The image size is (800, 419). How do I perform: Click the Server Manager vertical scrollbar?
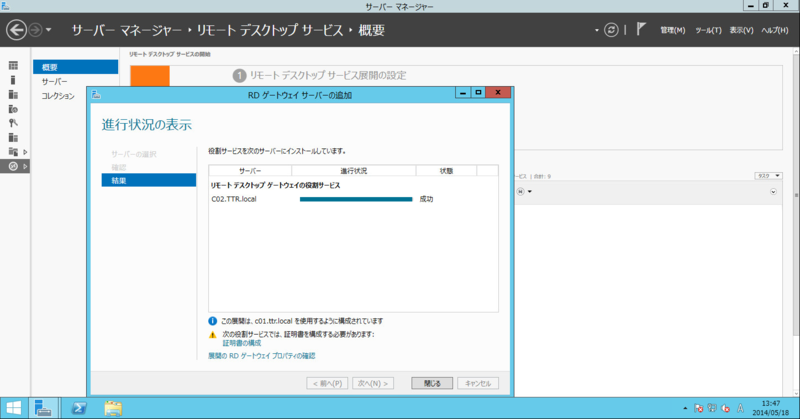[796, 194]
